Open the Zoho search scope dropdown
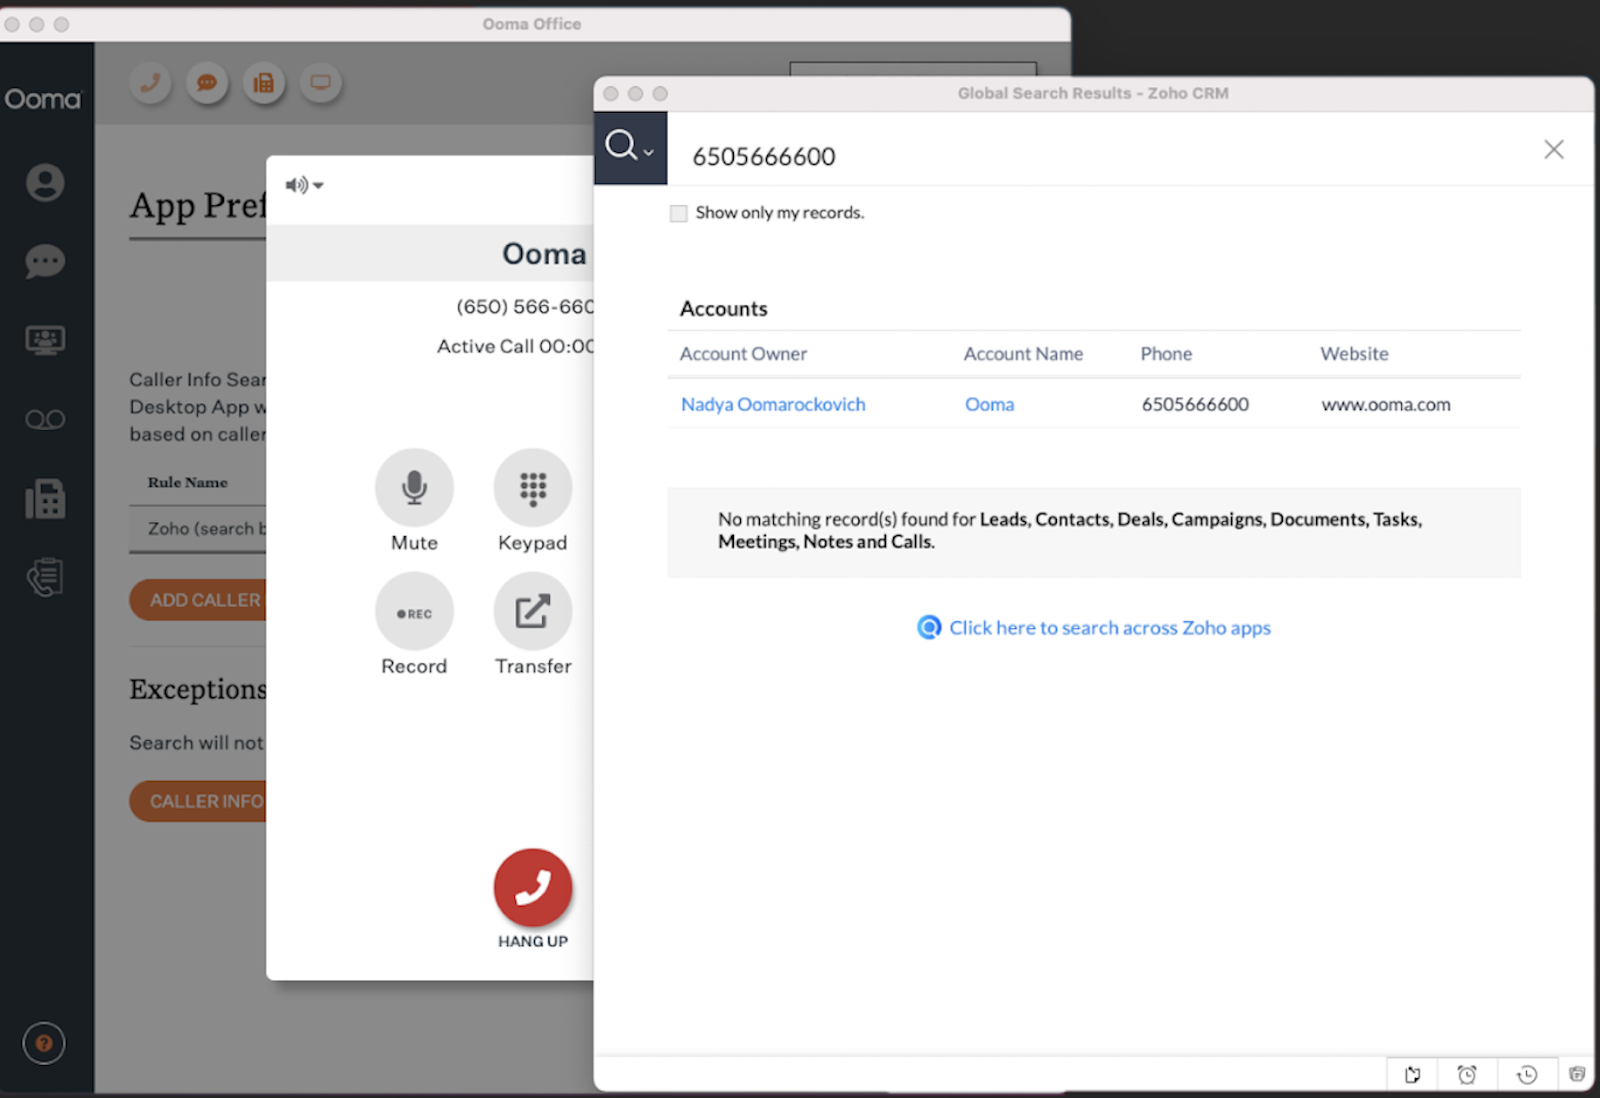This screenshot has height=1098, width=1600. 630,148
